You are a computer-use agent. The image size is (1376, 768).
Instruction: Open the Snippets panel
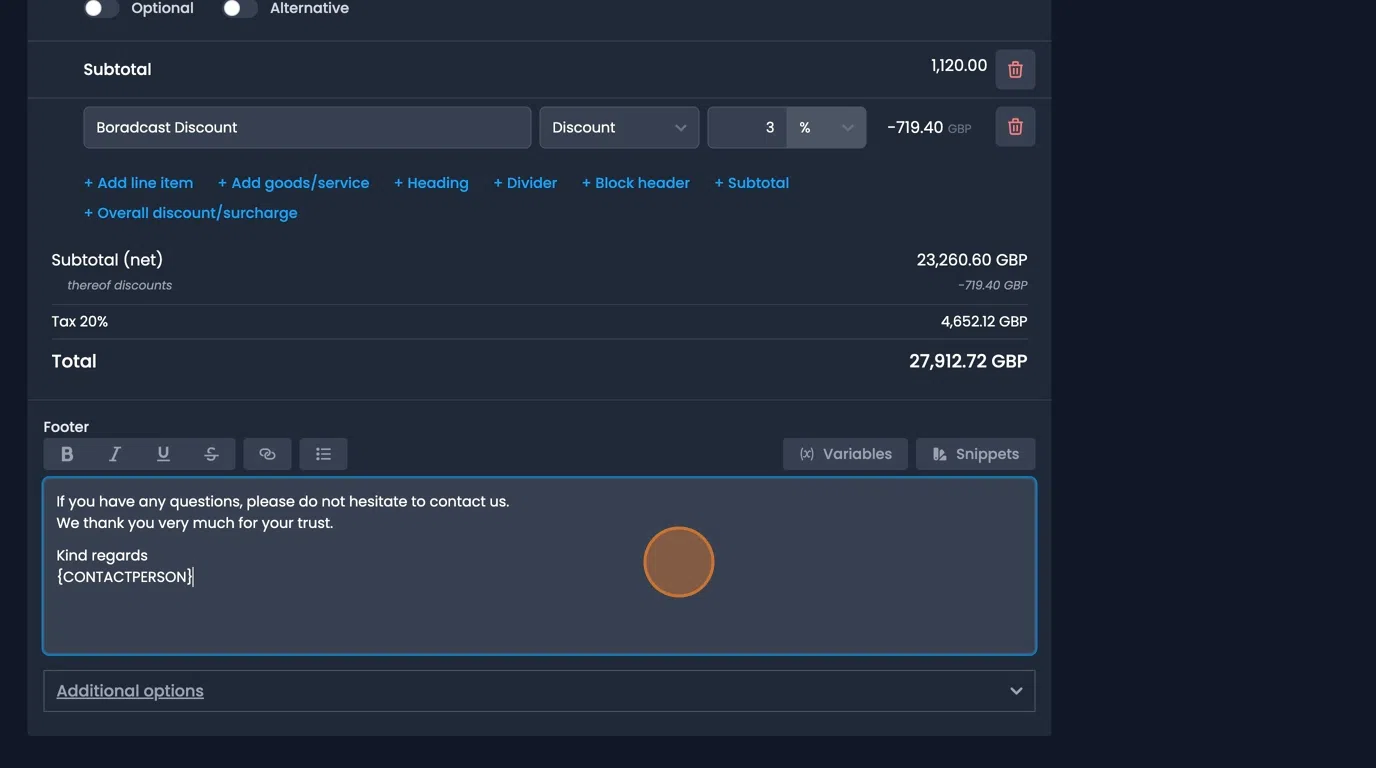pos(975,453)
